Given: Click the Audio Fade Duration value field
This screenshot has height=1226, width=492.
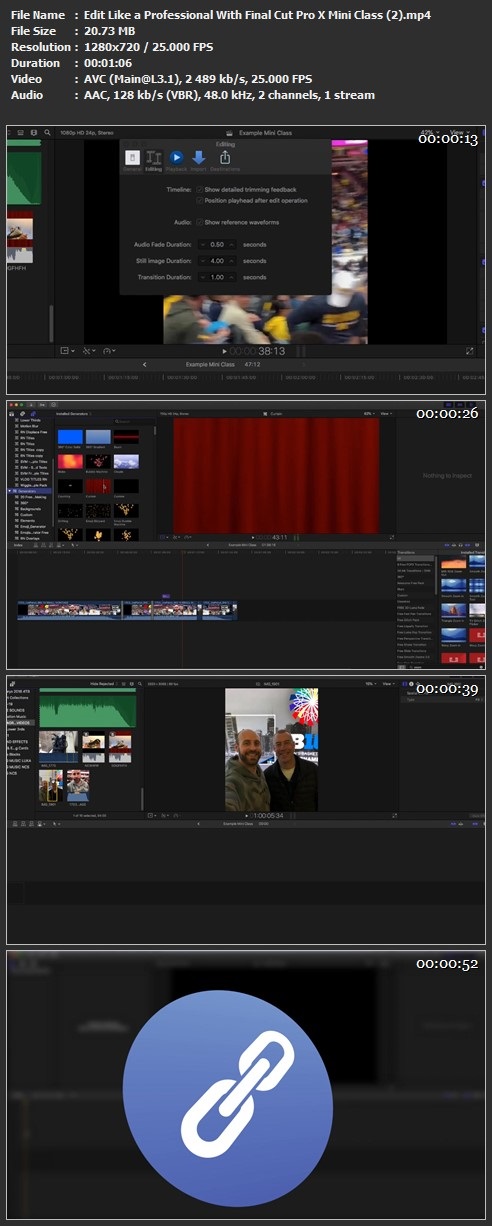Looking at the screenshot, I should (215, 244).
